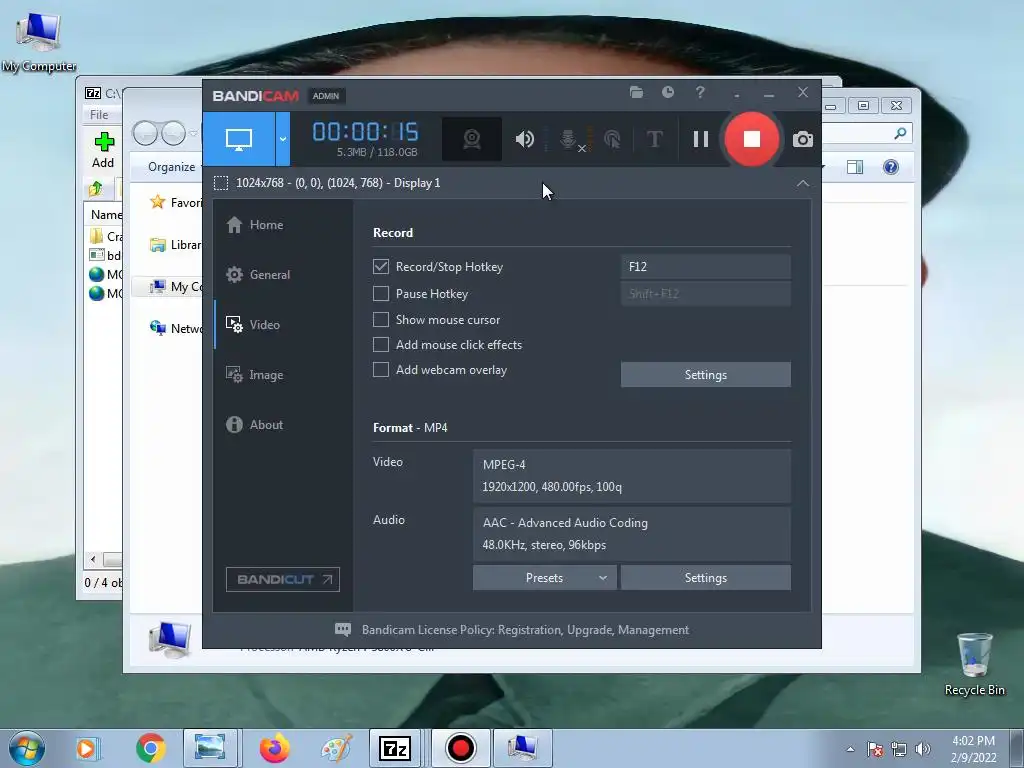Image resolution: width=1024 pixels, height=768 pixels.
Task: Stop recording with red button
Action: (752, 138)
